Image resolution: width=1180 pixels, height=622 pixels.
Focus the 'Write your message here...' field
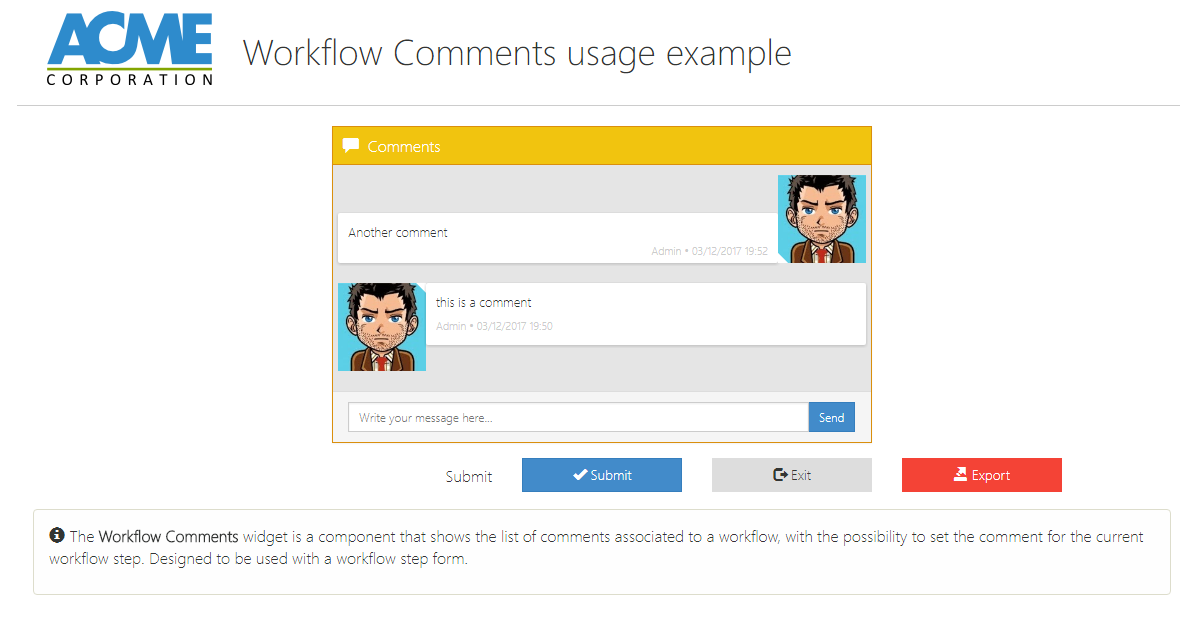[x=578, y=418]
